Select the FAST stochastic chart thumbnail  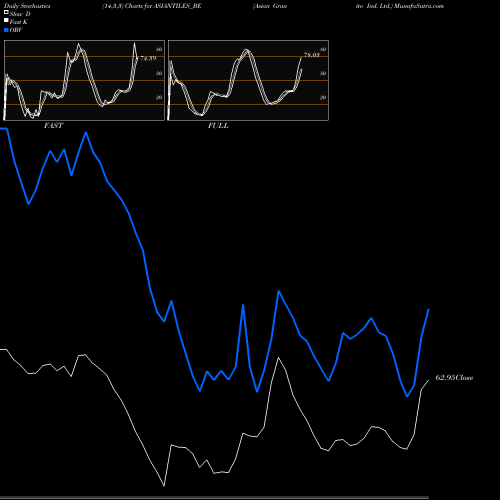coord(84,80)
